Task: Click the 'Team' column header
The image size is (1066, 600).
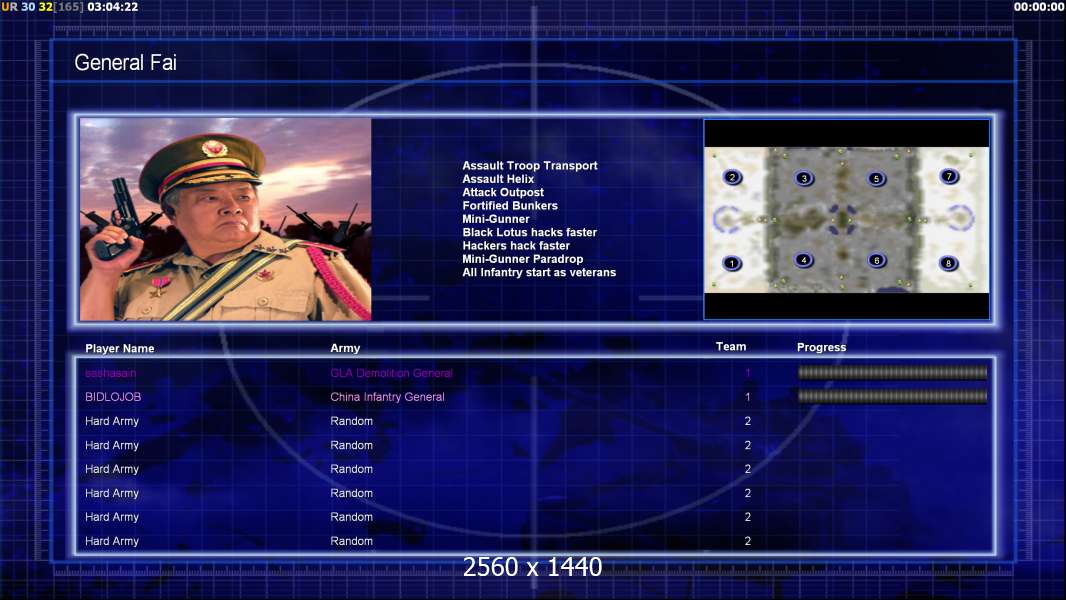Action: 731,347
